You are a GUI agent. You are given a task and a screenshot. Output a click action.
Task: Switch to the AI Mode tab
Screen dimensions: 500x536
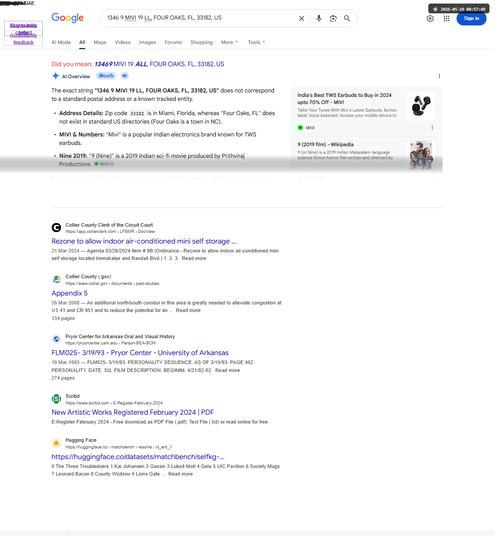point(61,42)
